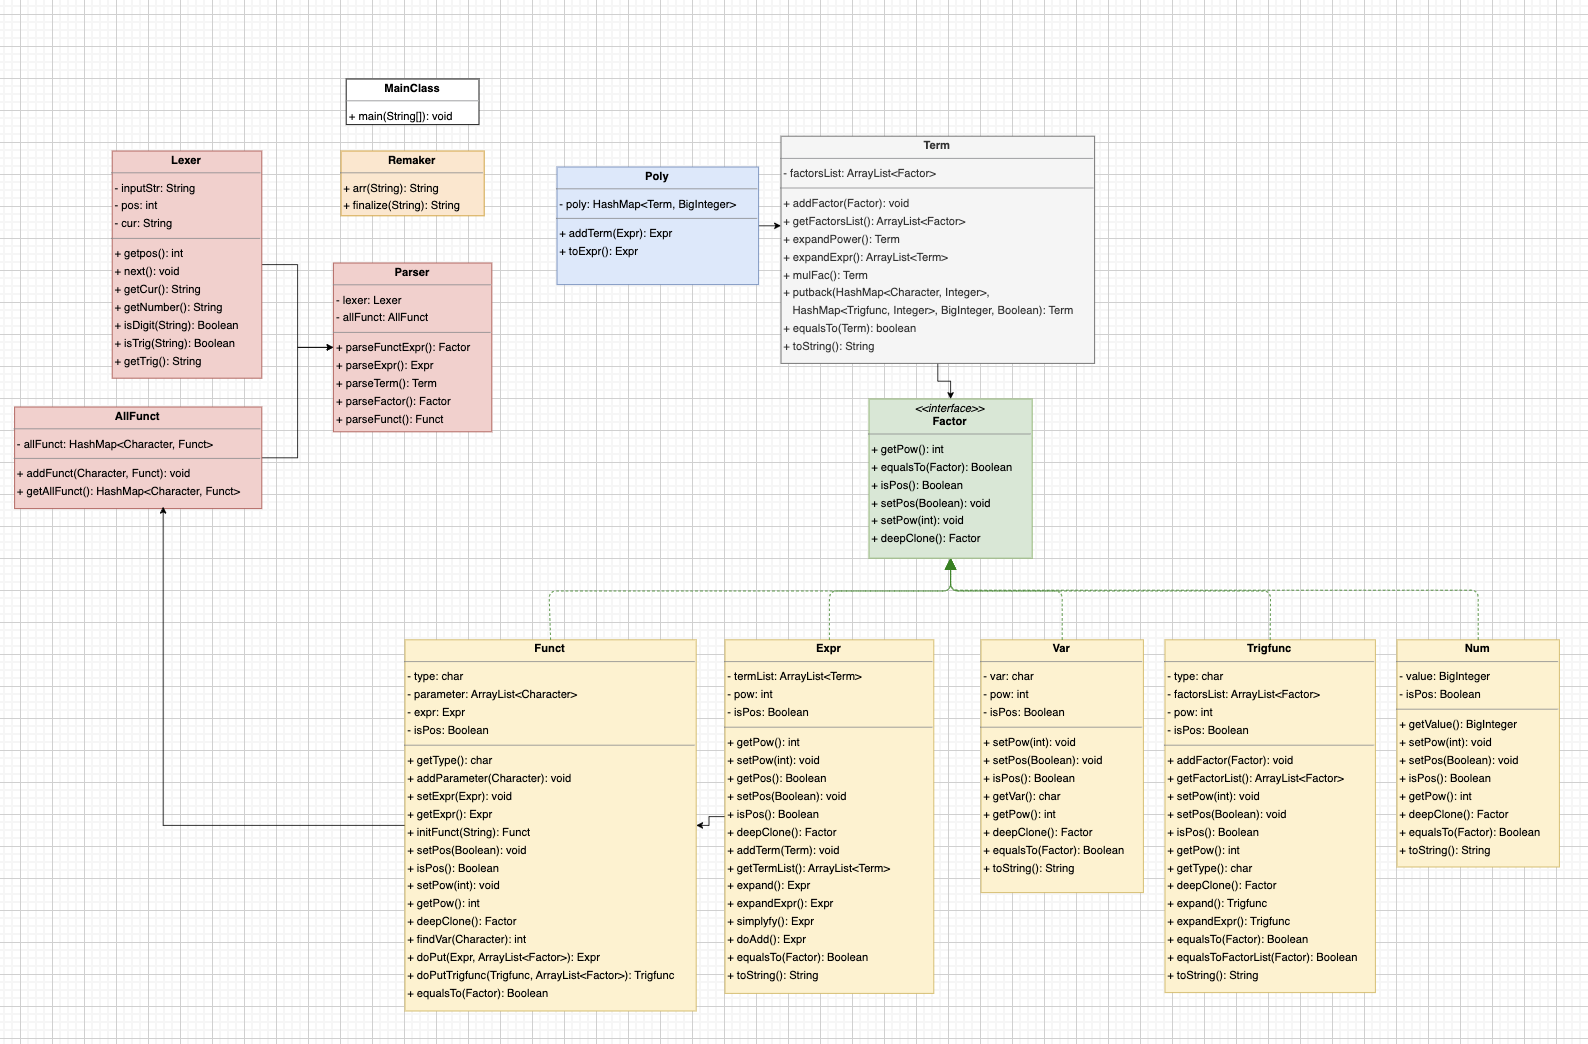Click the arrow from Poly to Term
1588x1044 pixels.
click(x=769, y=226)
